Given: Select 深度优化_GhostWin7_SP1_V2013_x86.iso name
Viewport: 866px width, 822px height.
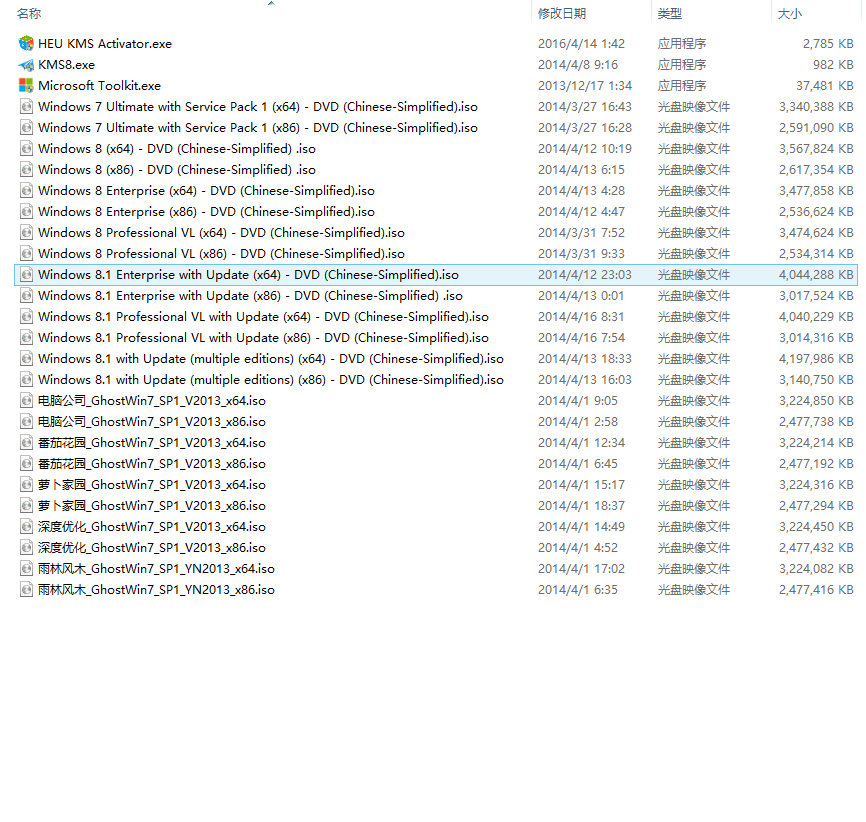Looking at the screenshot, I should click(x=152, y=547).
